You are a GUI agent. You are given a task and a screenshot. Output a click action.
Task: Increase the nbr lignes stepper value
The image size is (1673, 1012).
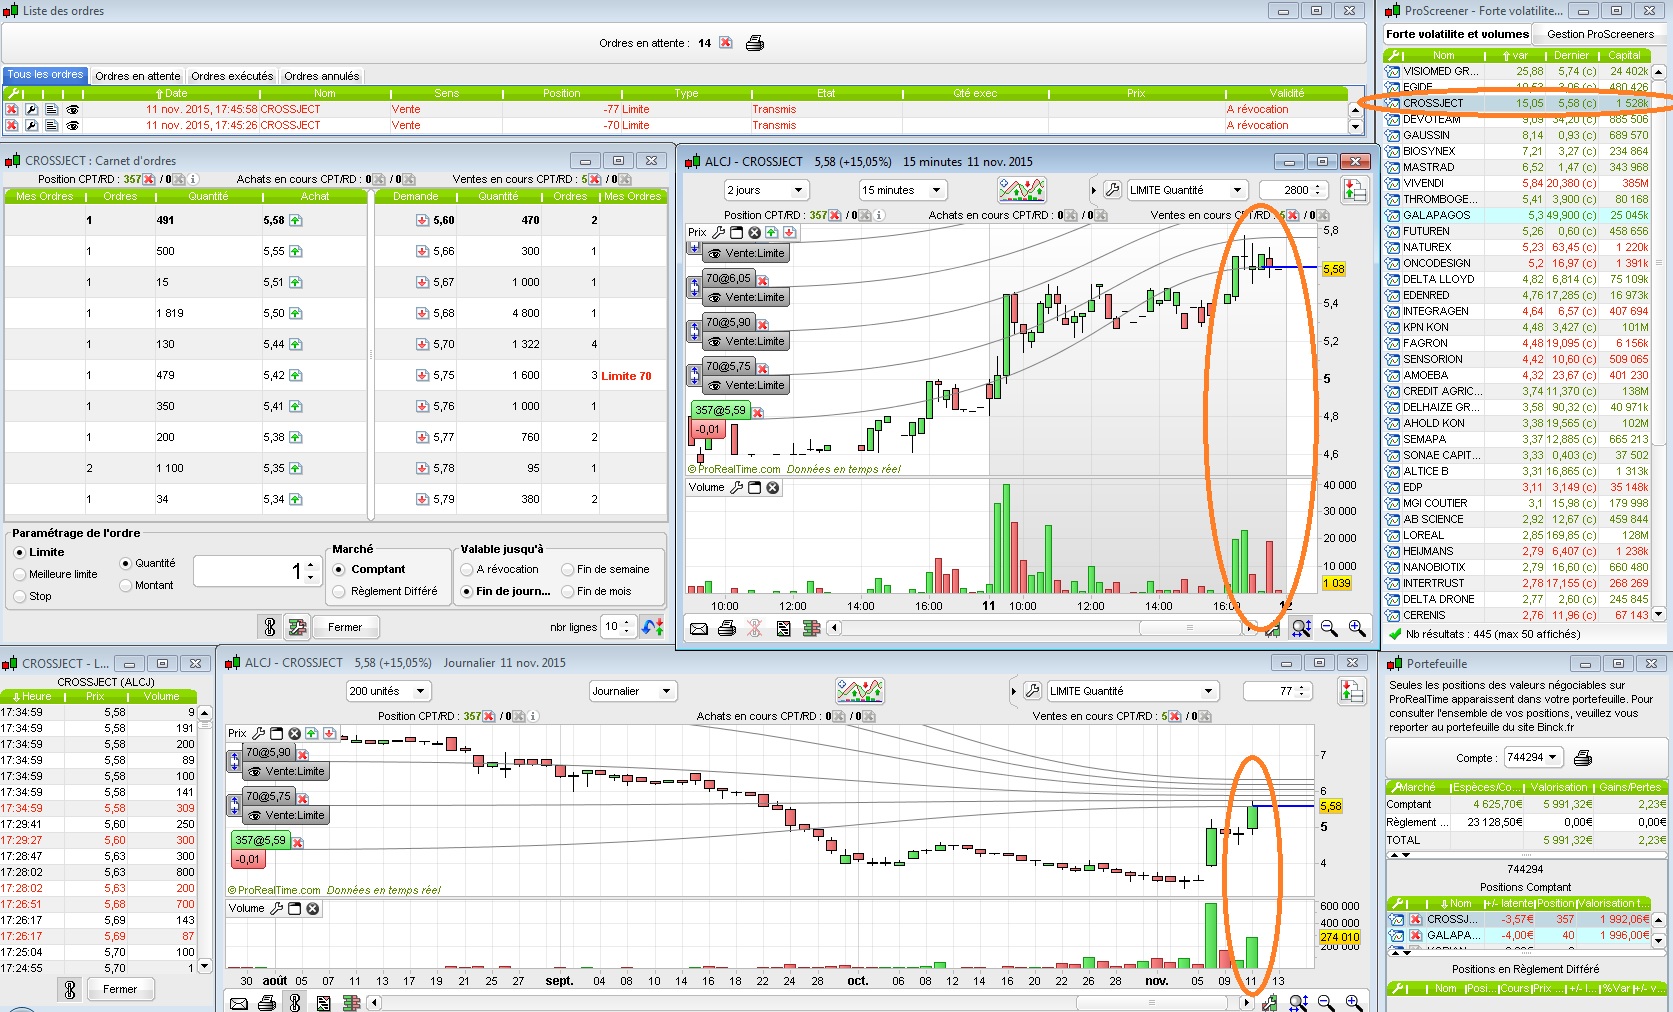click(x=627, y=622)
